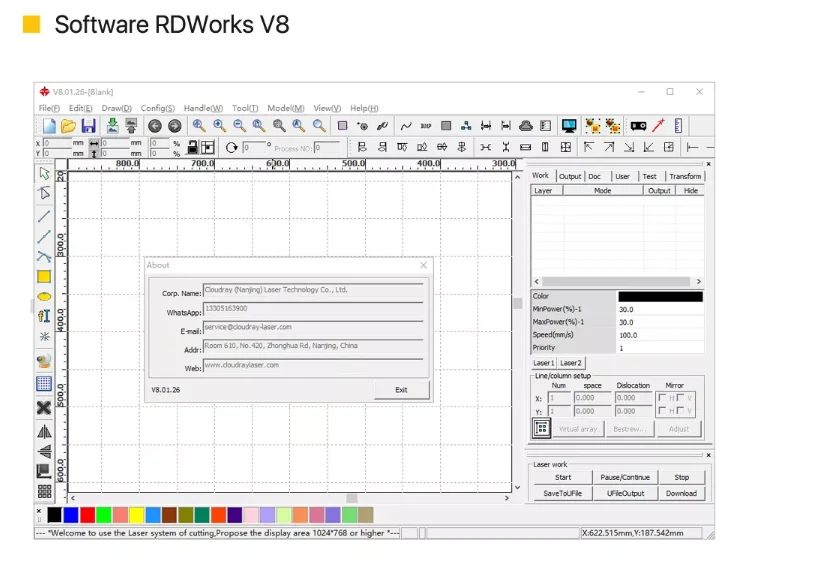Click the zoom-out magnifier with minus sign
Viewport: 815px width, 565px height.
(x=239, y=126)
